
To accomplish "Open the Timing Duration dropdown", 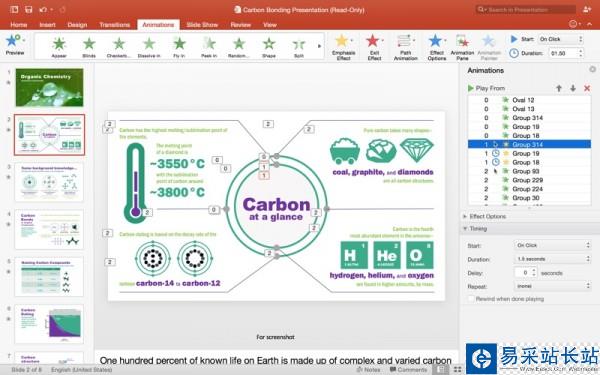I will click(x=553, y=259).
